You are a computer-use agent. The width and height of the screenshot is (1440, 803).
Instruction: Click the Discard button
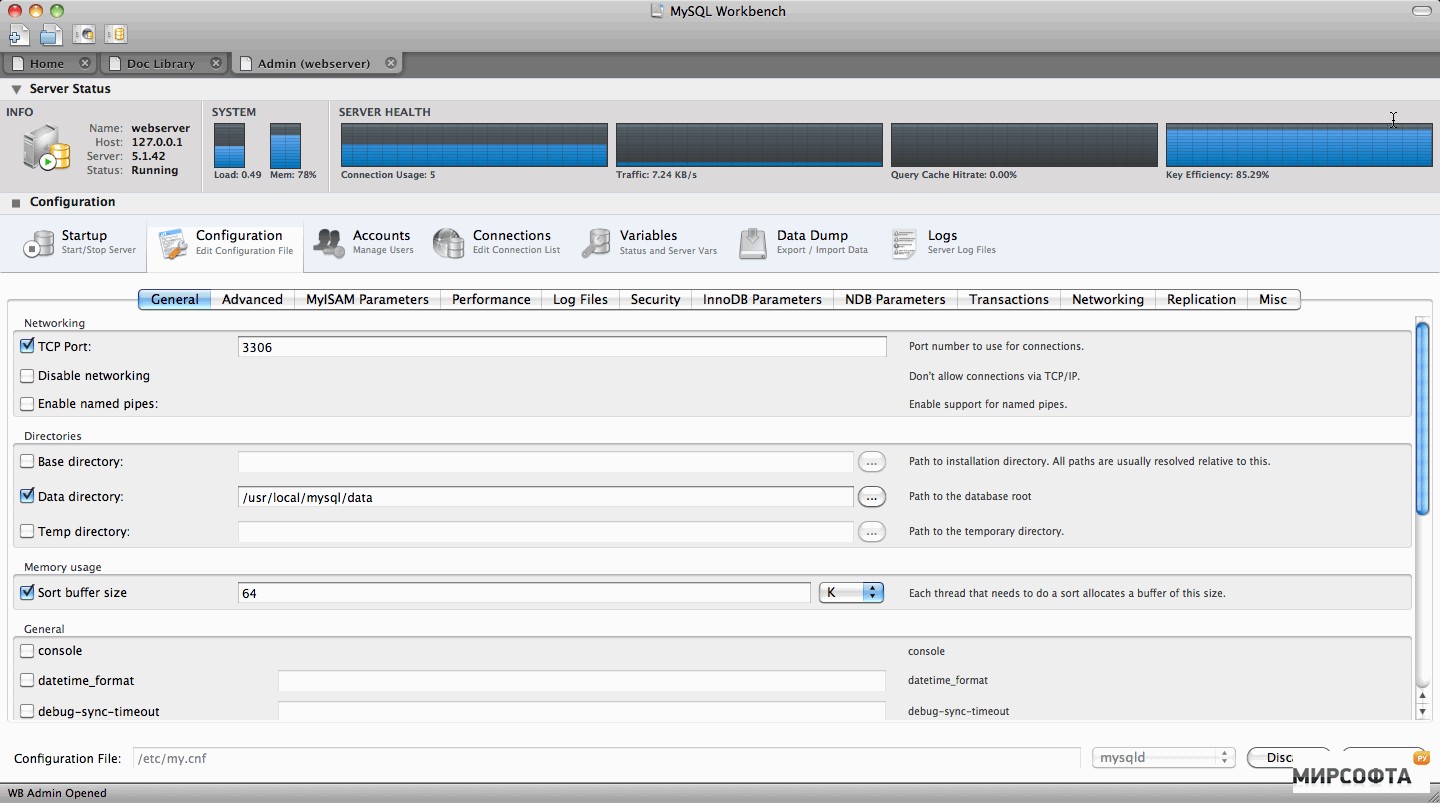coord(1288,758)
